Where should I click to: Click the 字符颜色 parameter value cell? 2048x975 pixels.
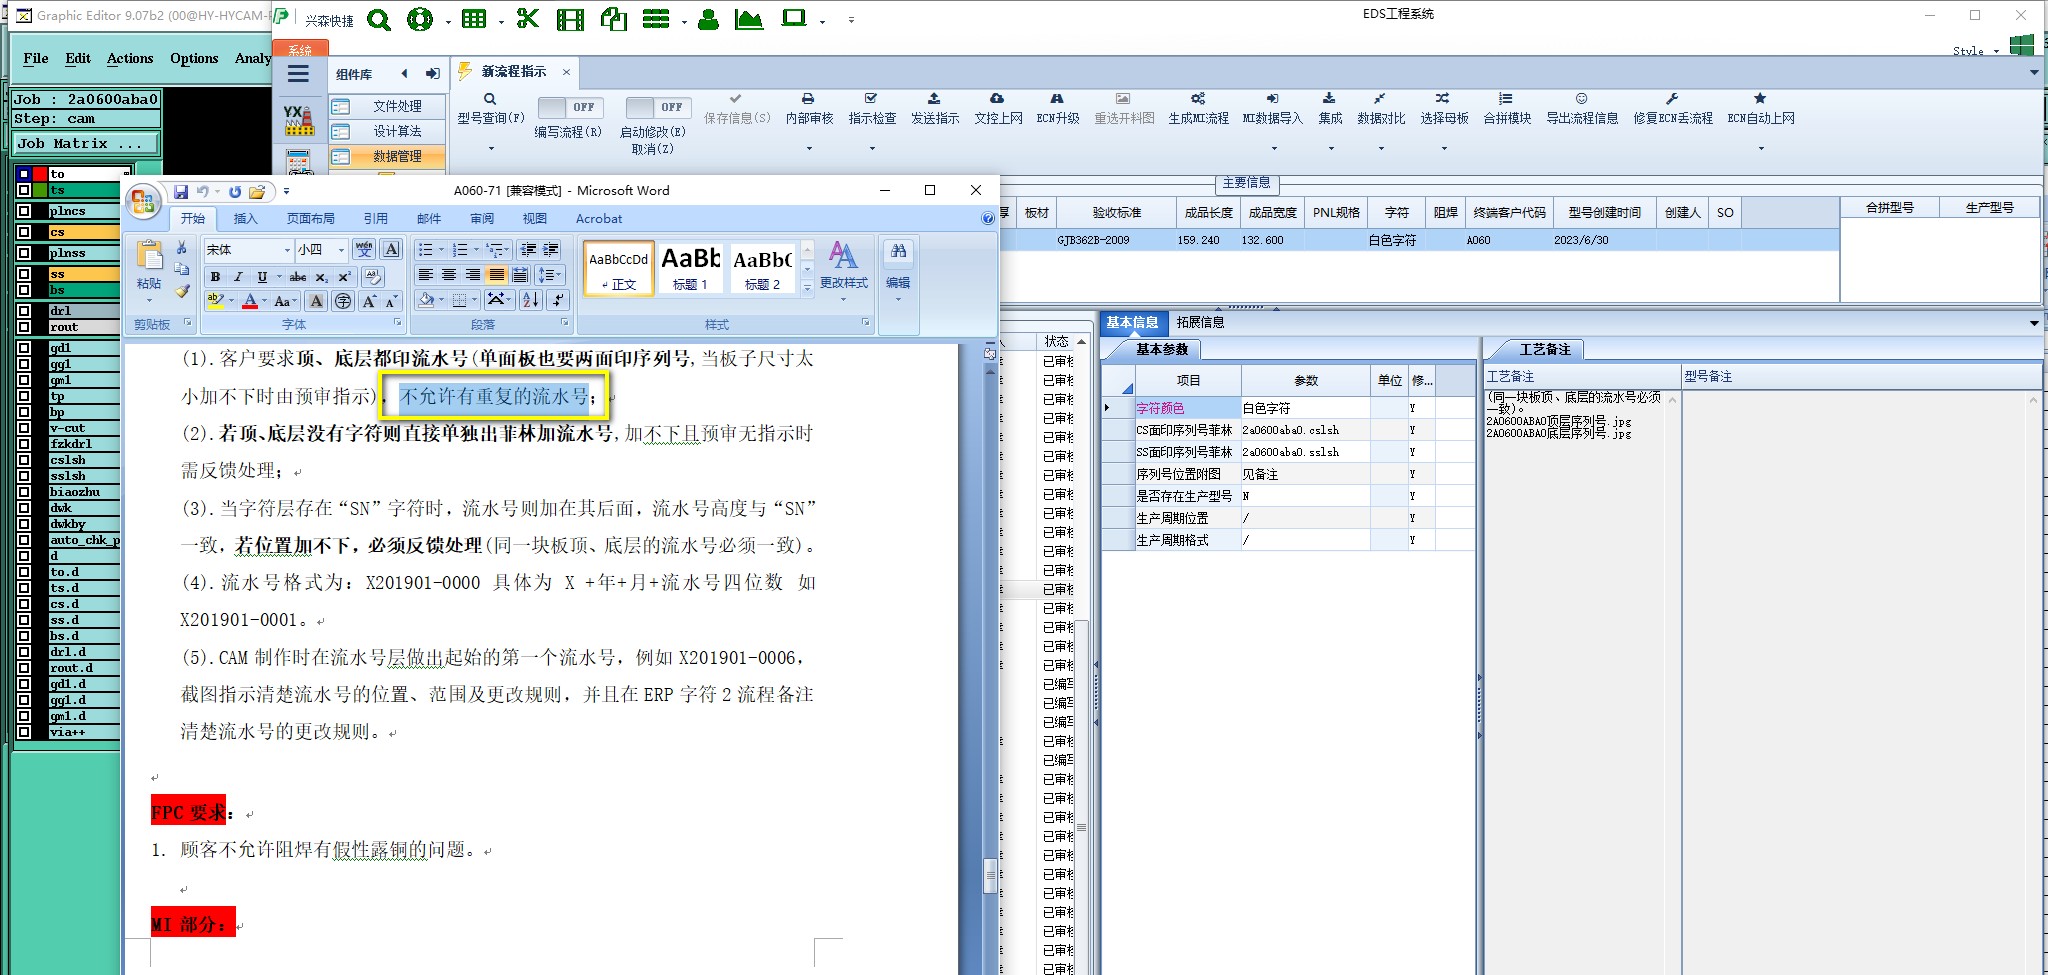click(1305, 408)
